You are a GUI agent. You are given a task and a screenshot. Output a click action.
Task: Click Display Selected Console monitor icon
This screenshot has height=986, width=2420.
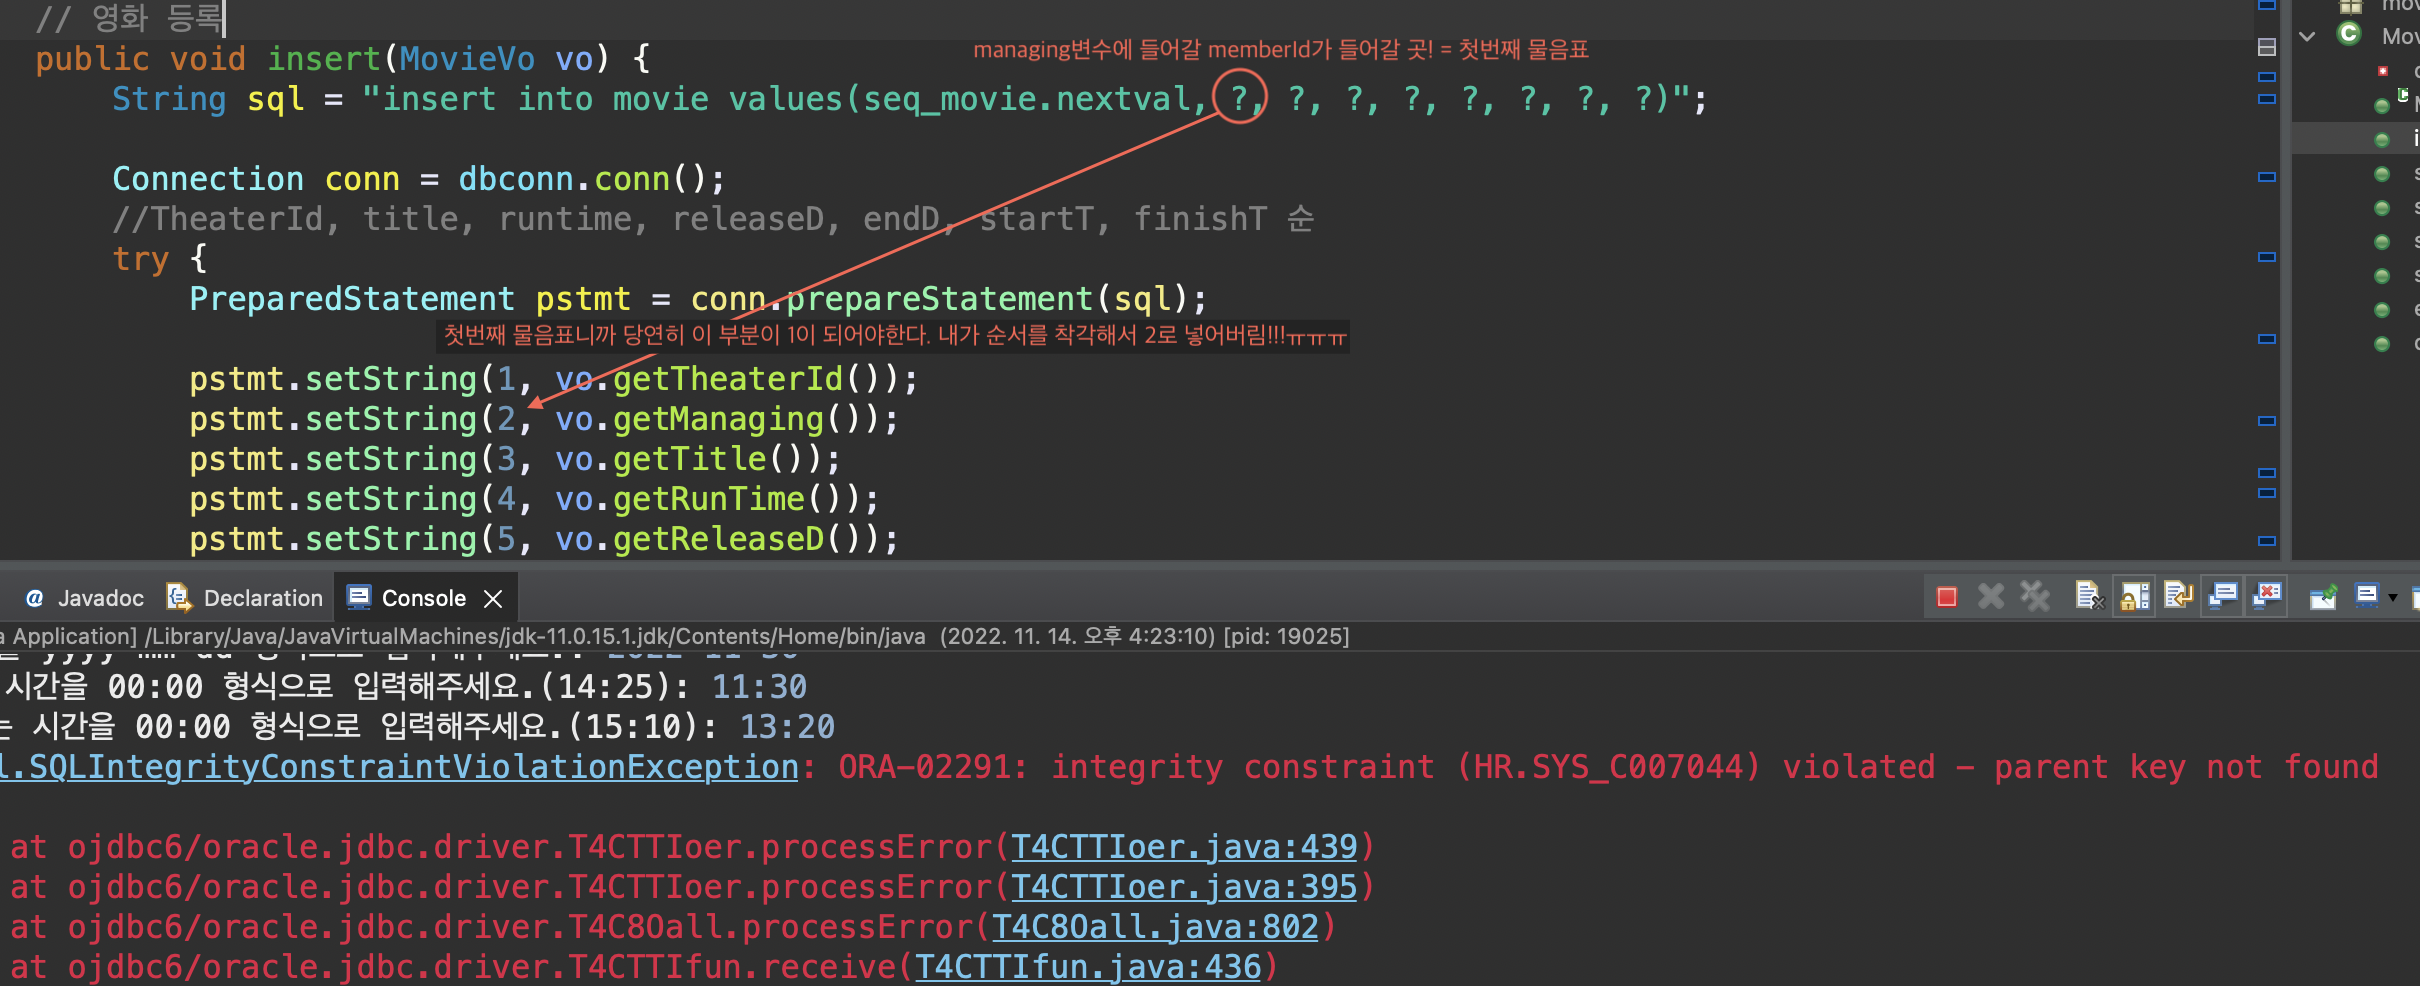coord(2366,597)
